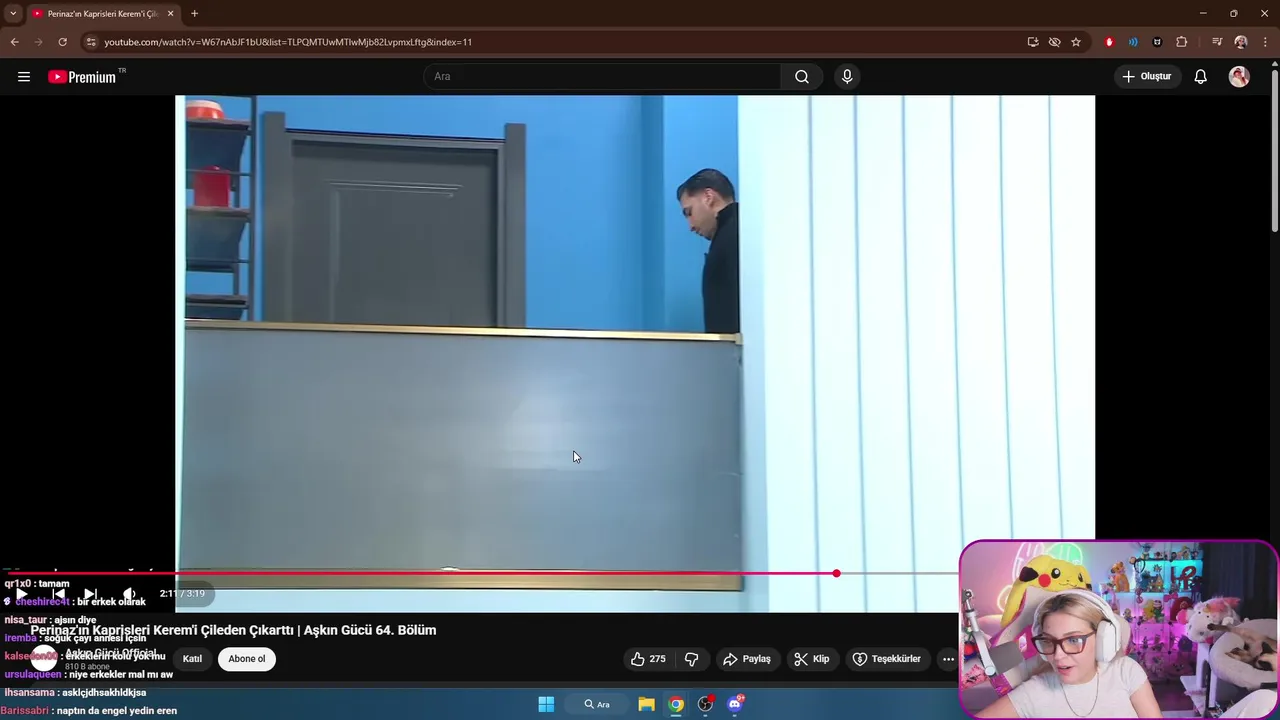The image size is (1280, 720).
Task: Click the Abone ol subscribe button
Action: 247,658
